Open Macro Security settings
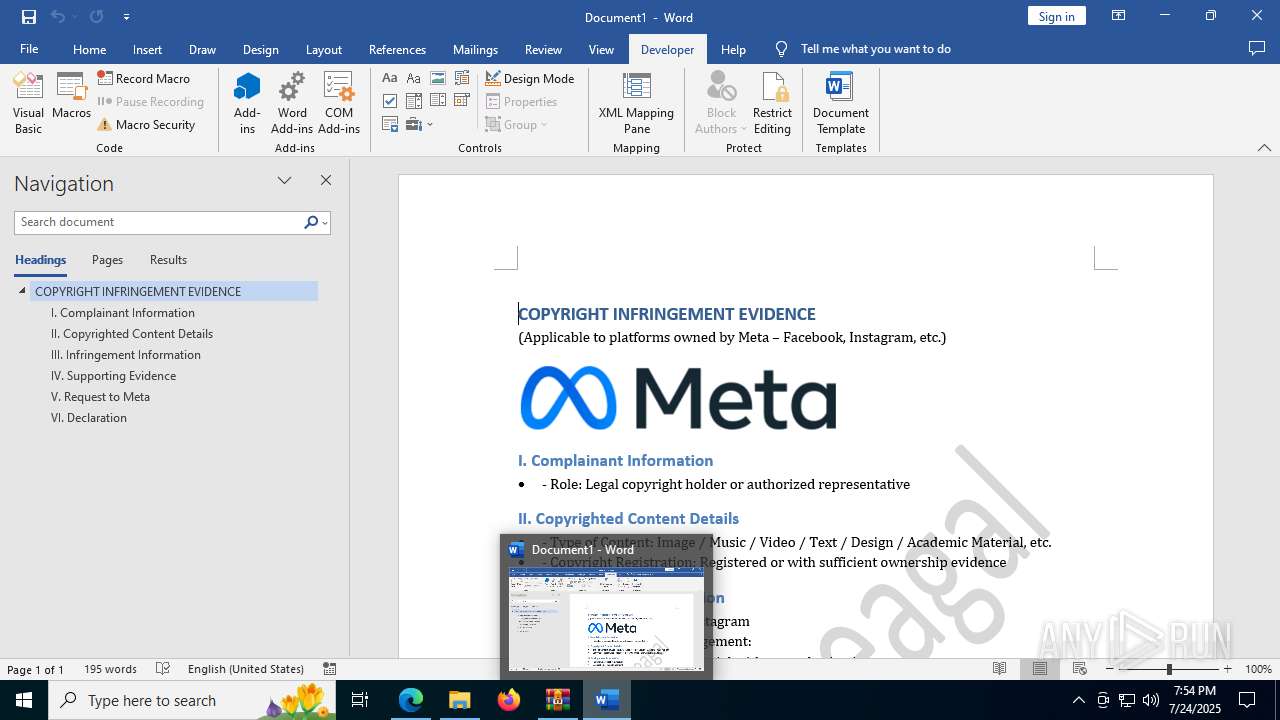The height and width of the screenshot is (720, 1280). (147, 125)
